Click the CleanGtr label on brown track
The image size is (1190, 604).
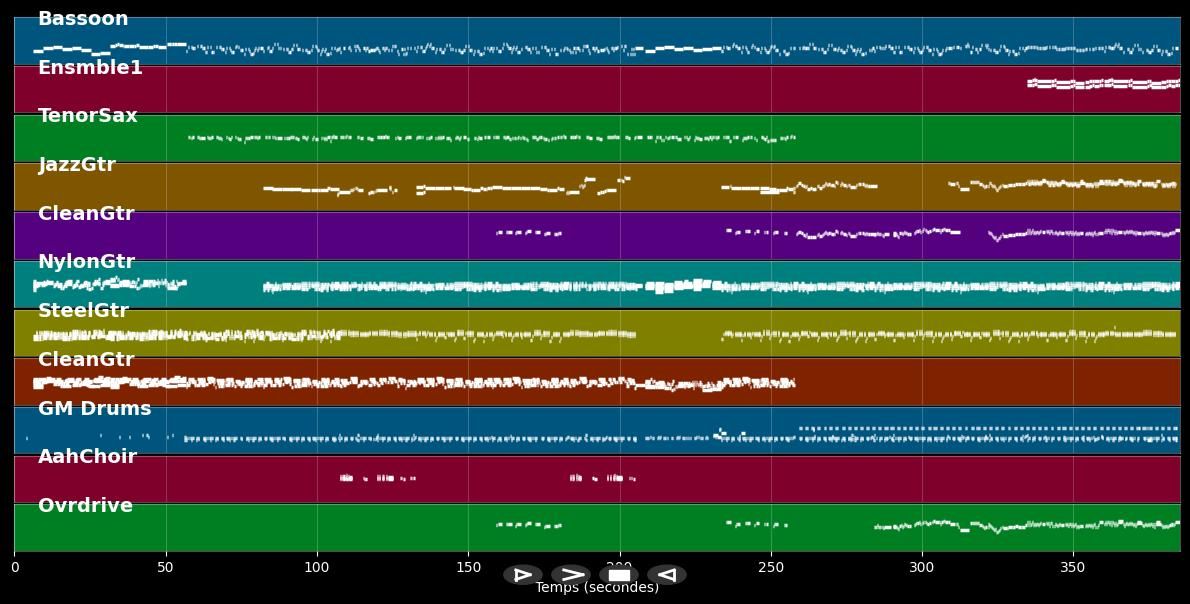(86, 359)
